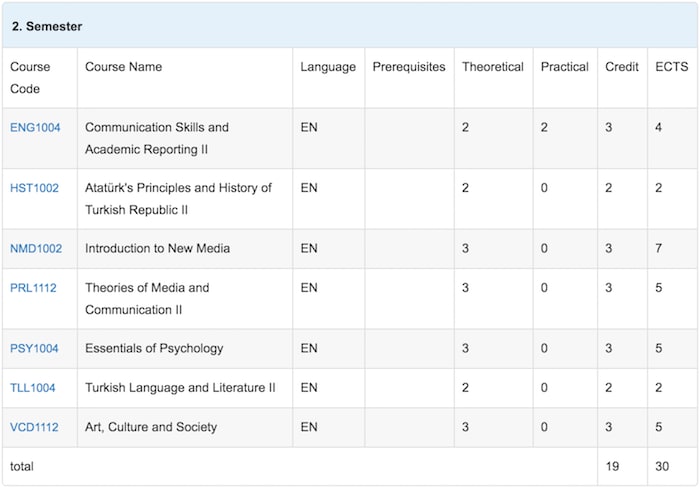
Task: Open the TLL1004 course link
Action: tap(33, 388)
